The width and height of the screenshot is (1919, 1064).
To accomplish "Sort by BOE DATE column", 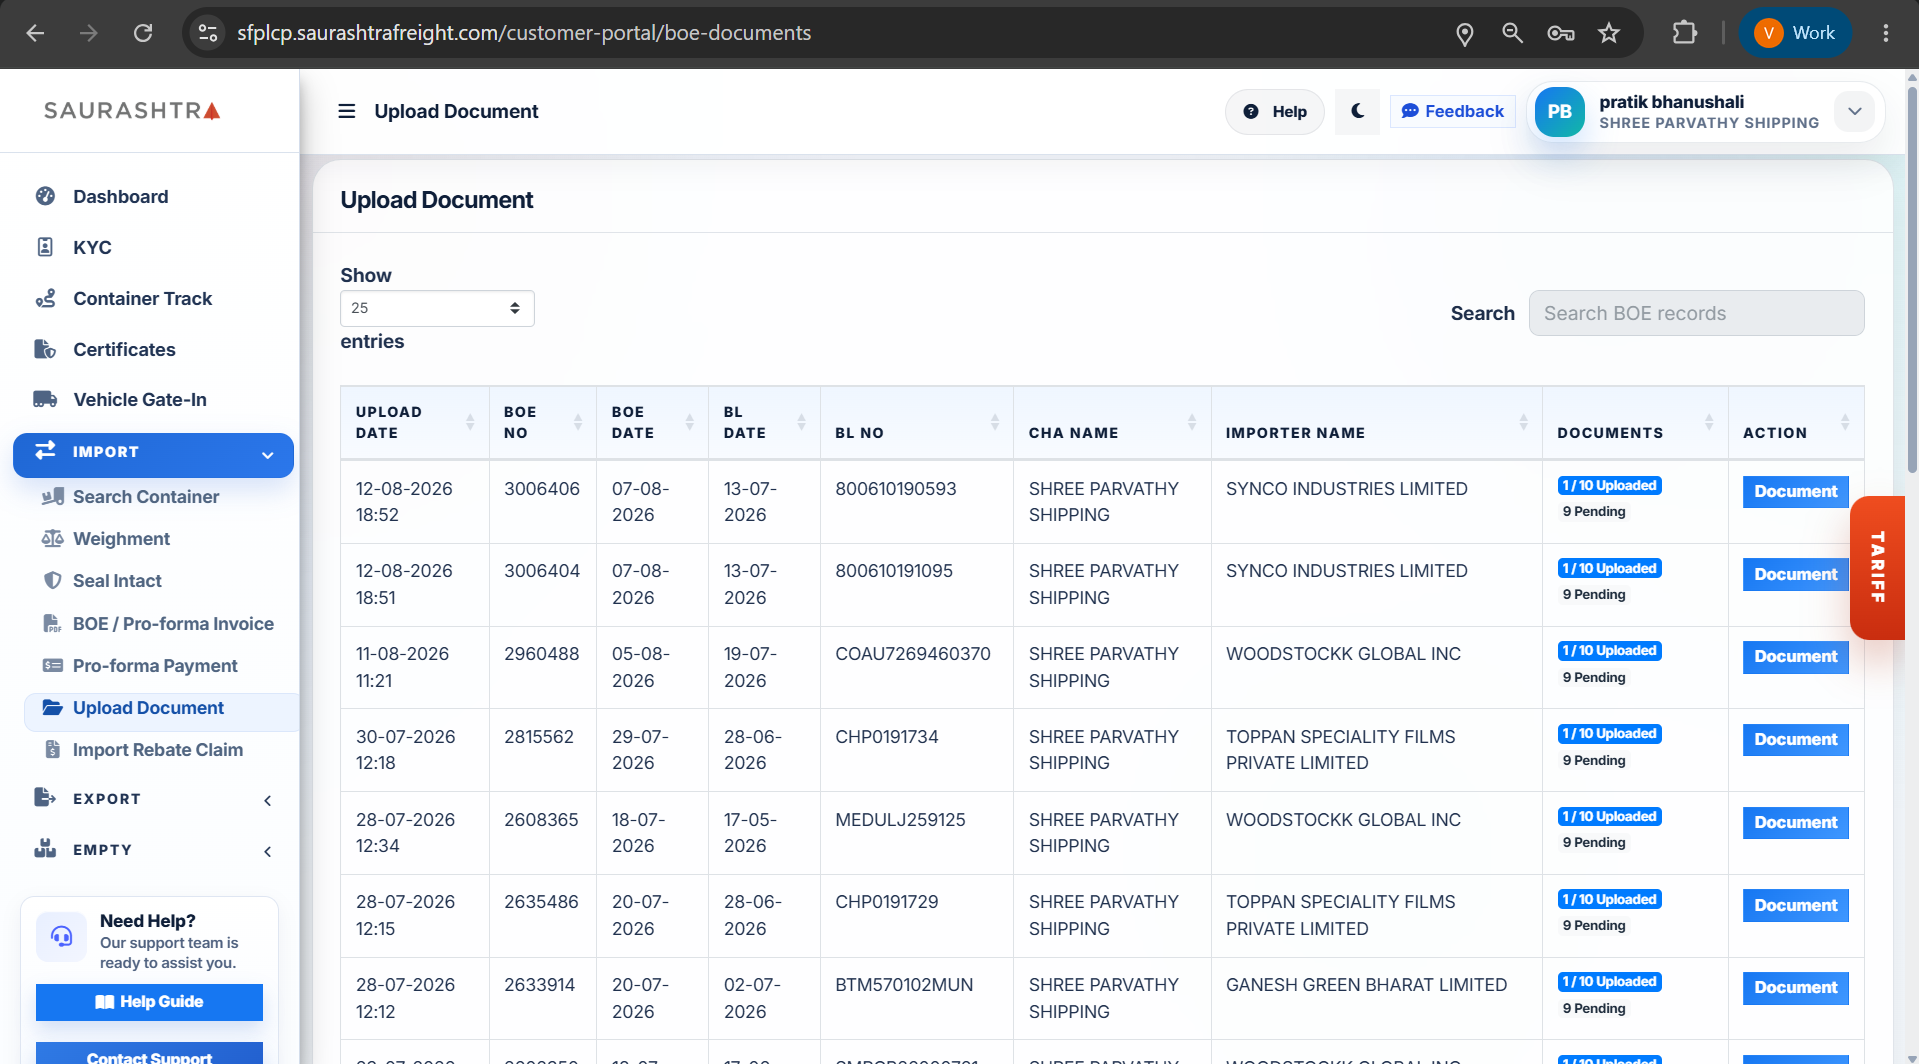I will click(x=652, y=422).
